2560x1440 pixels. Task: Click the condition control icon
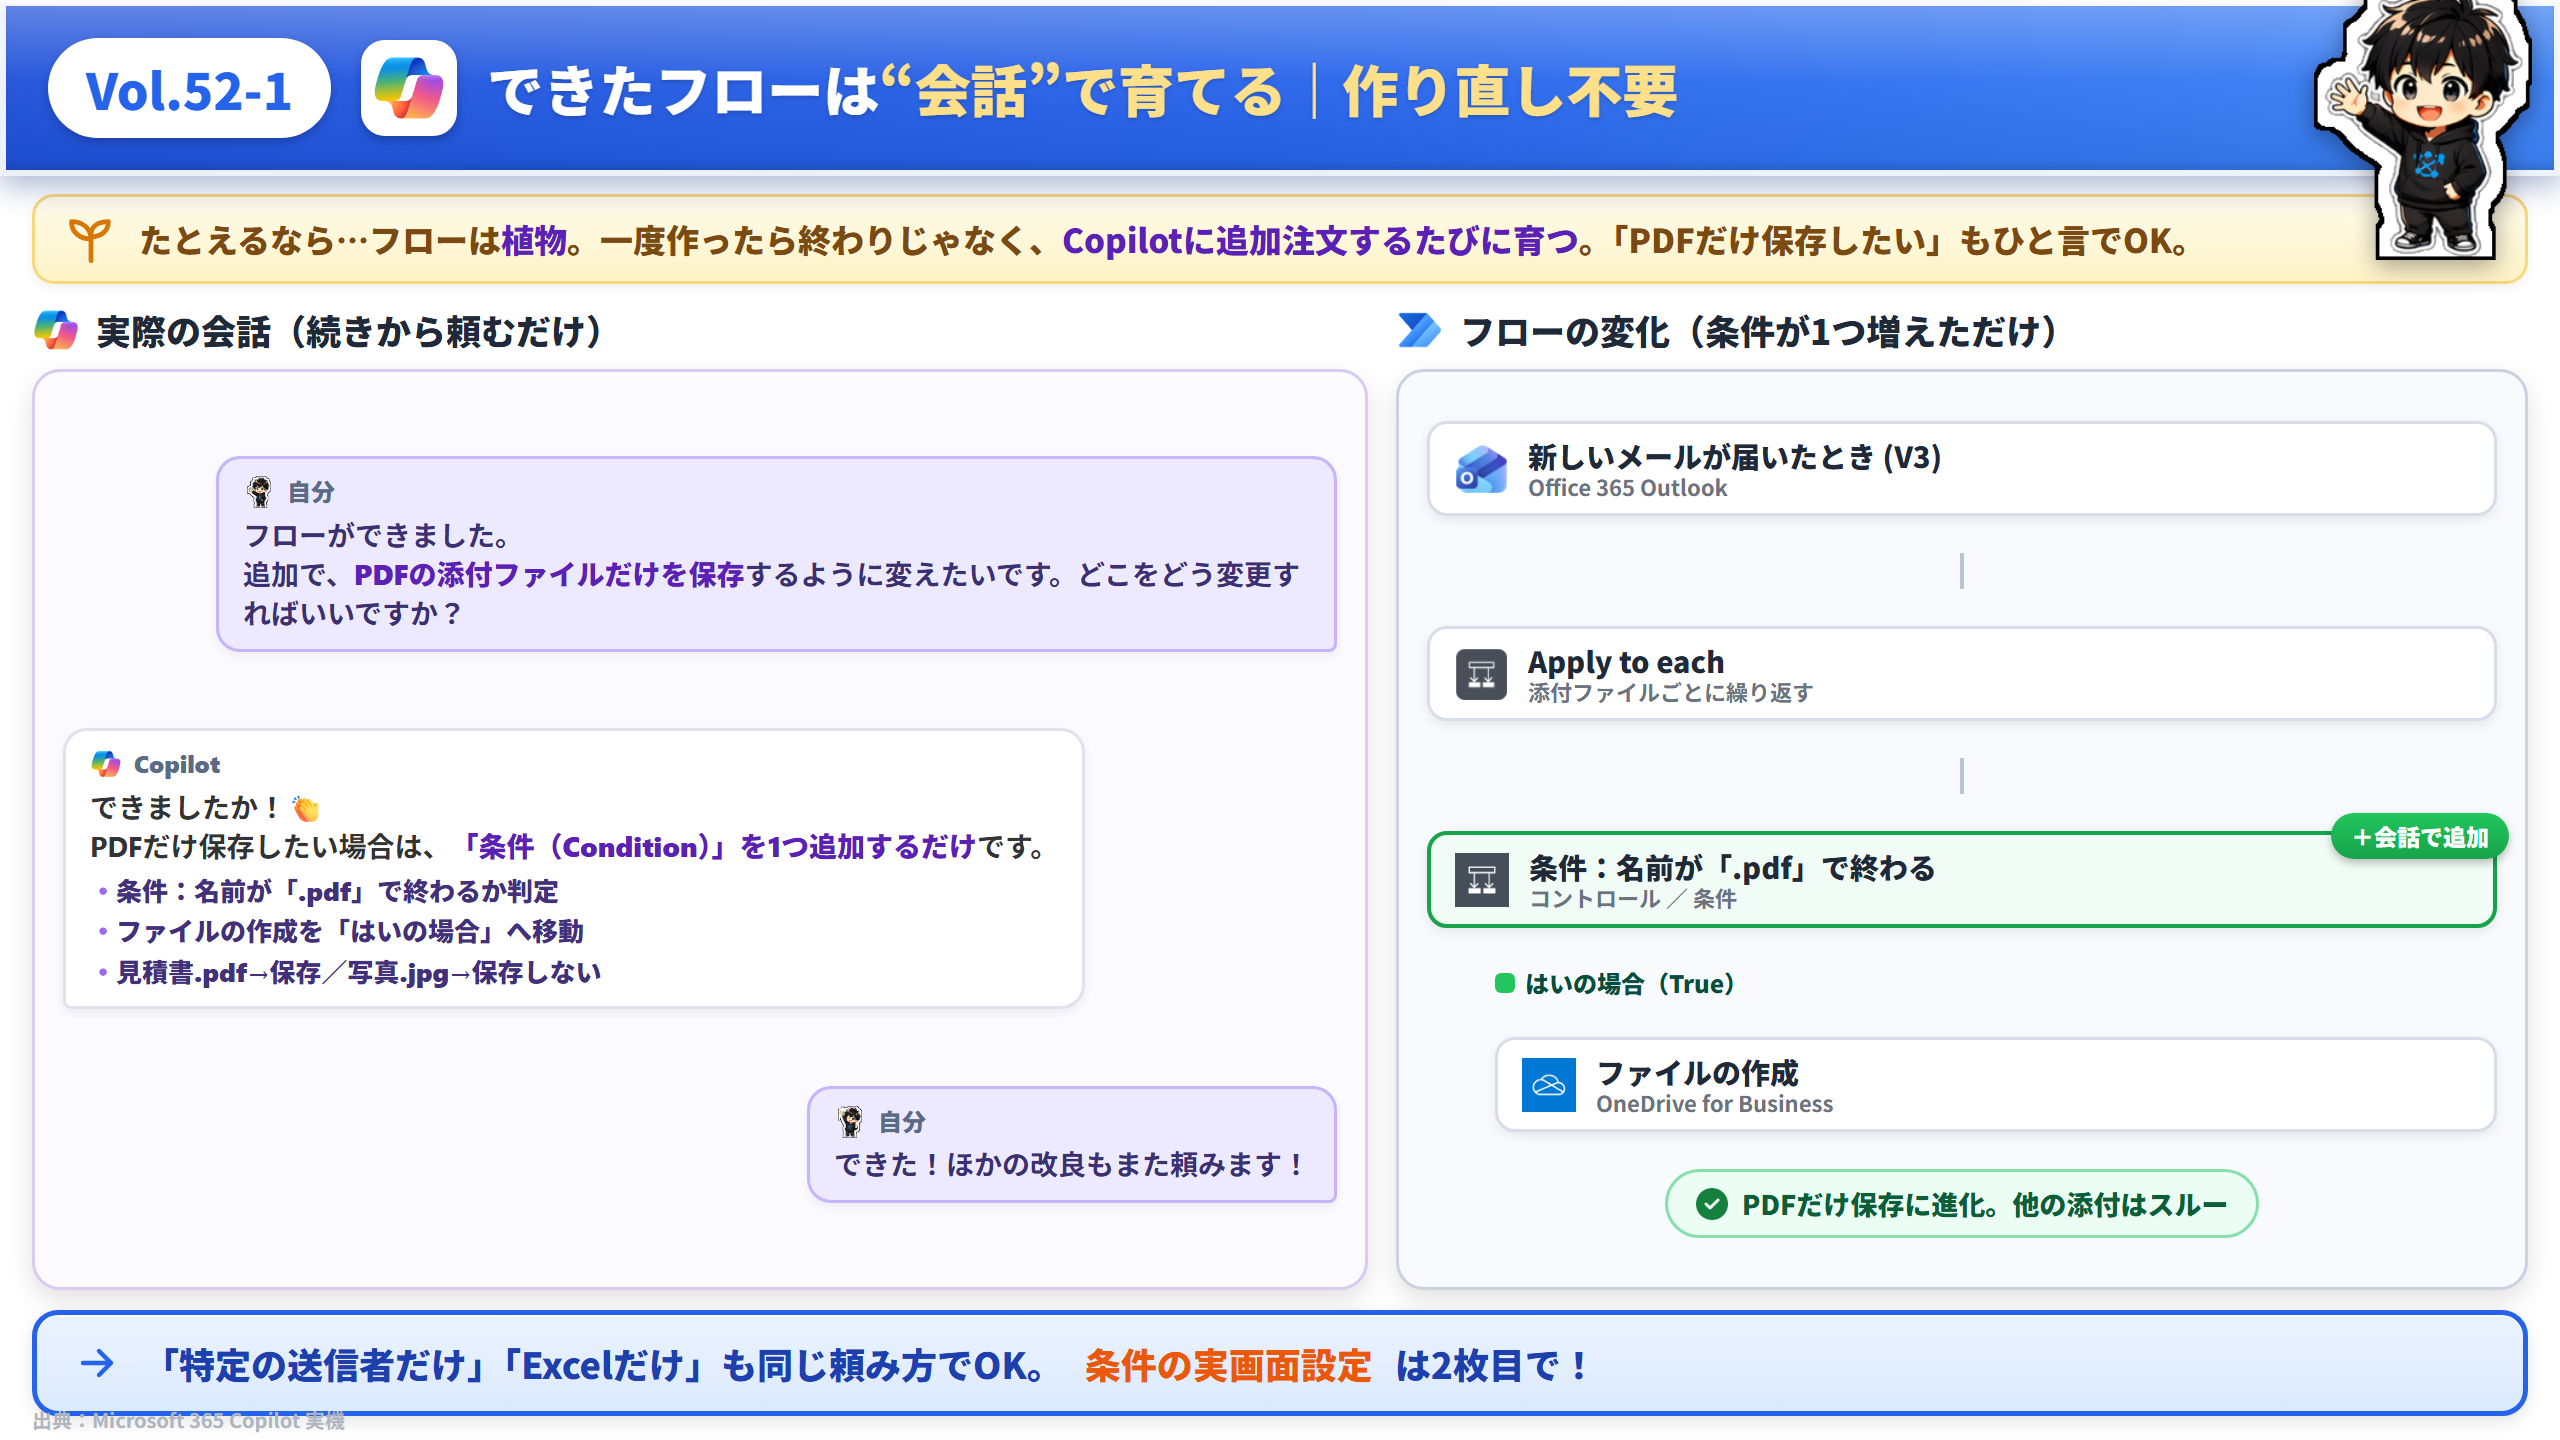[1481, 880]
